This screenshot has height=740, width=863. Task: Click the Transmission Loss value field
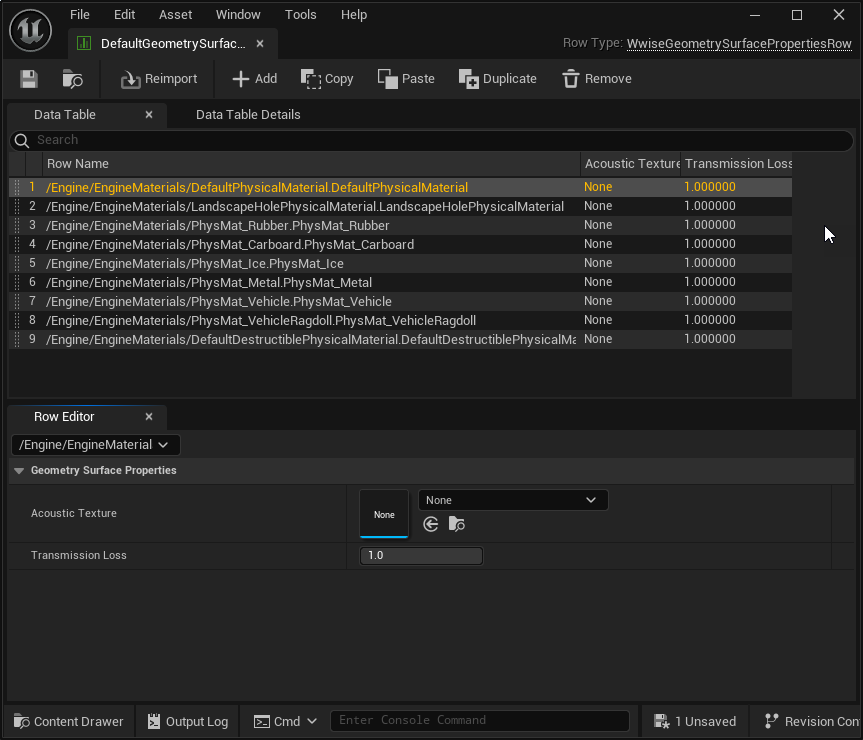point(421,556)
